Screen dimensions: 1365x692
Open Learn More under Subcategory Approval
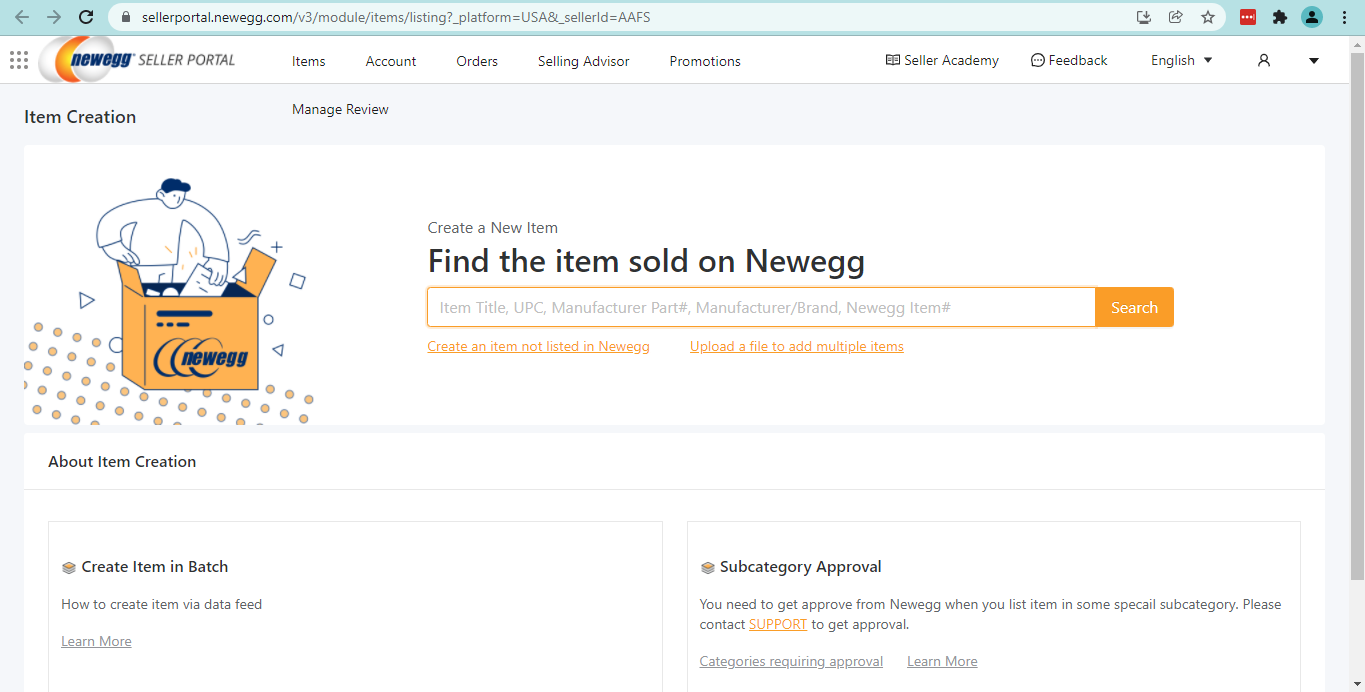[942, 661]
